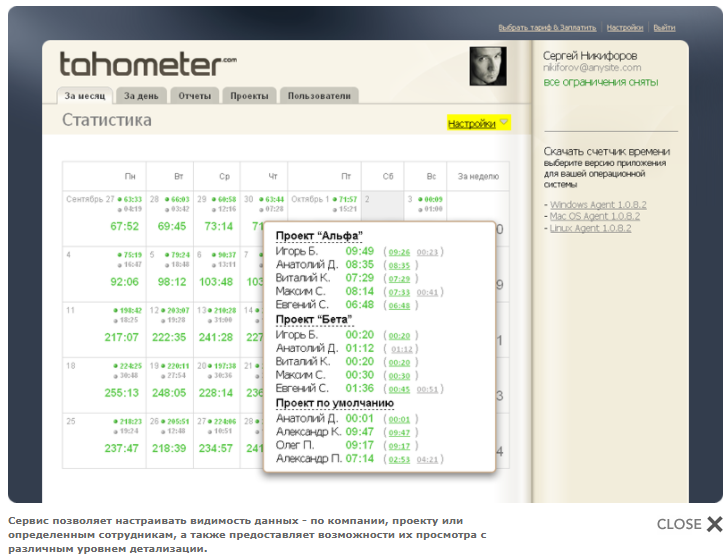Select day 29 total 73:14
This screenshot has width=726, height=557.
click(219, 226)
